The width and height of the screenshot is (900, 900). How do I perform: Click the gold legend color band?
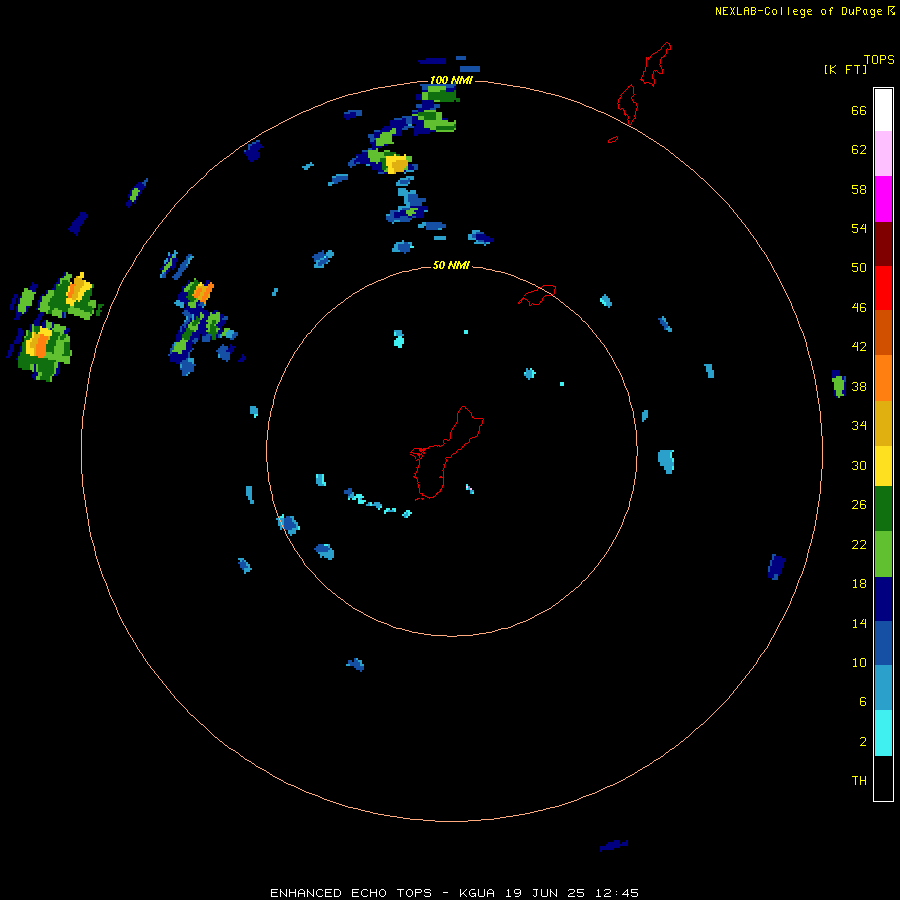pos(883,423)
